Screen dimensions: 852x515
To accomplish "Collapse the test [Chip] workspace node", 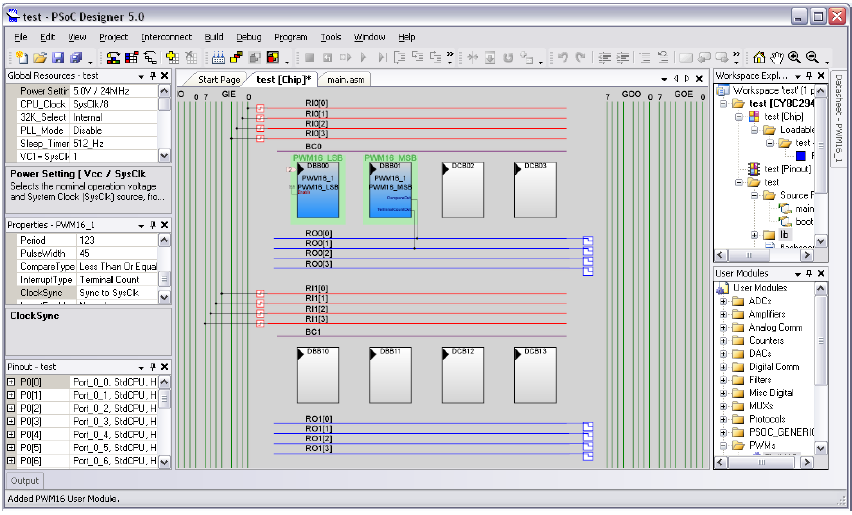I will pos(738,117).
